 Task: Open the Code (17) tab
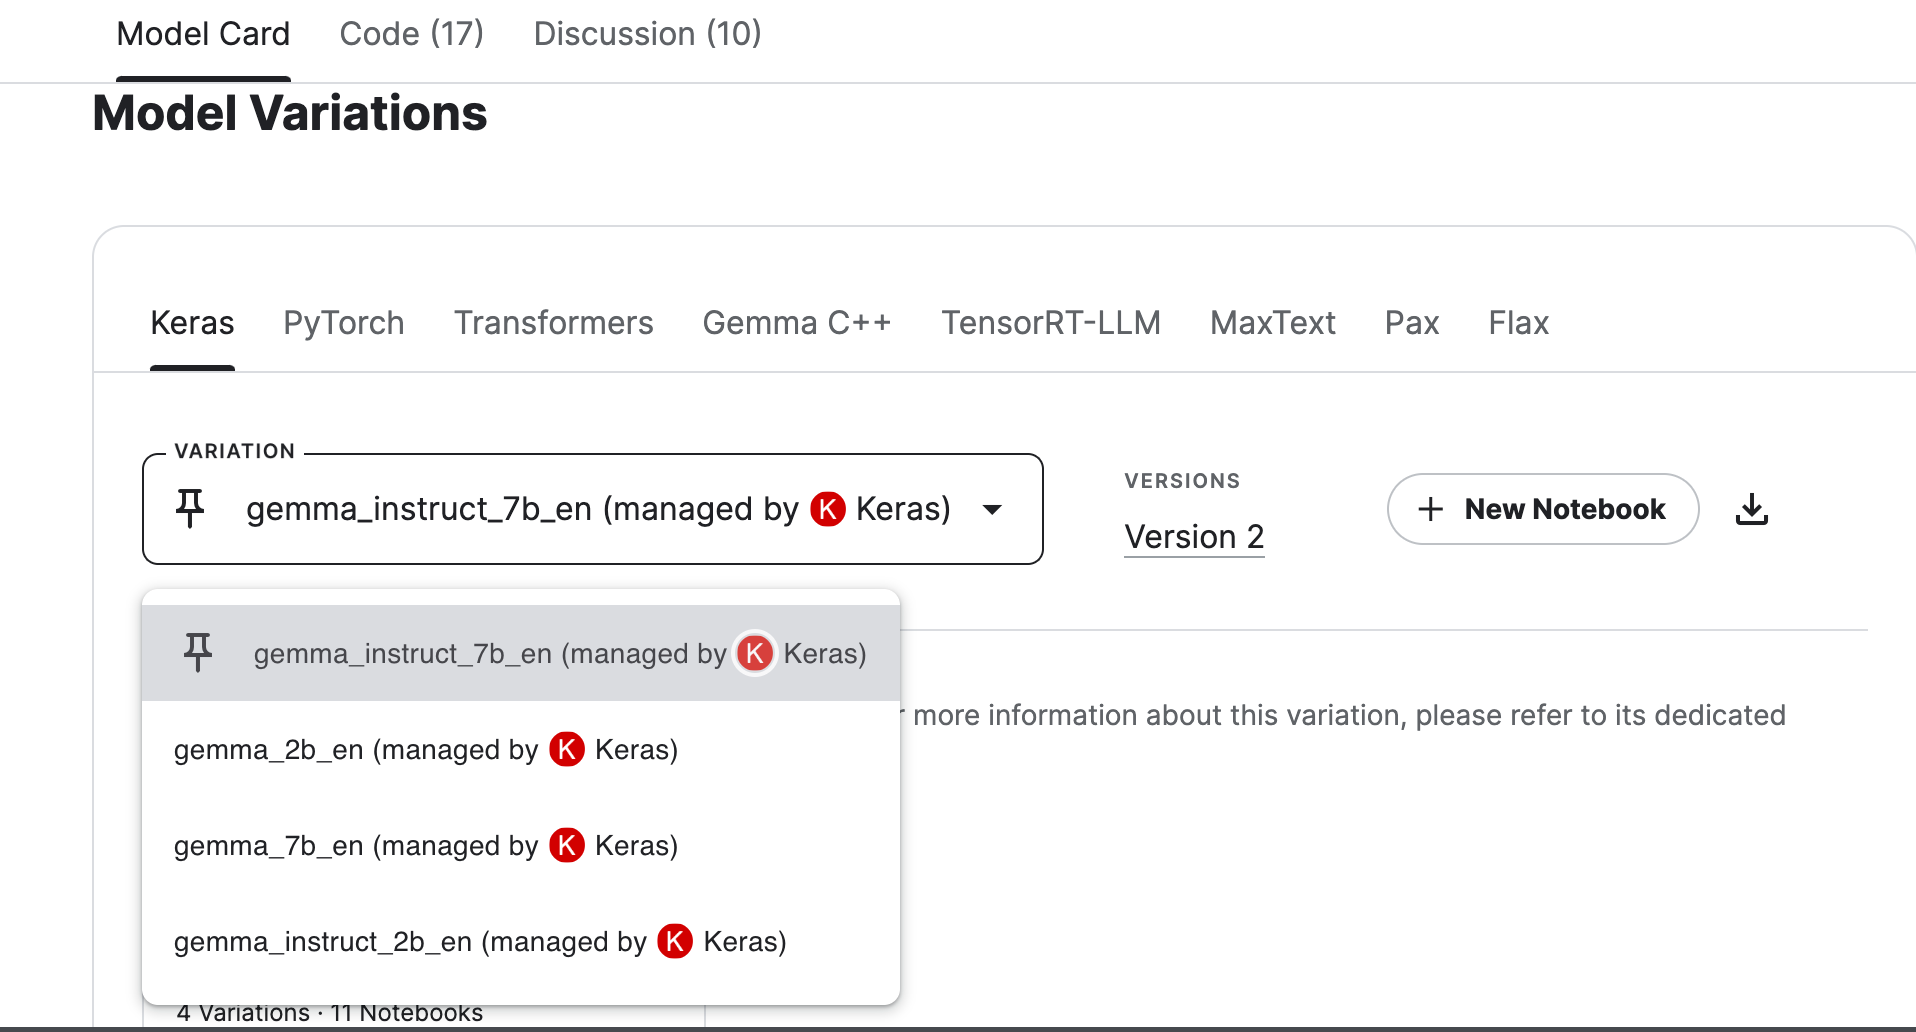click(411, 34)
